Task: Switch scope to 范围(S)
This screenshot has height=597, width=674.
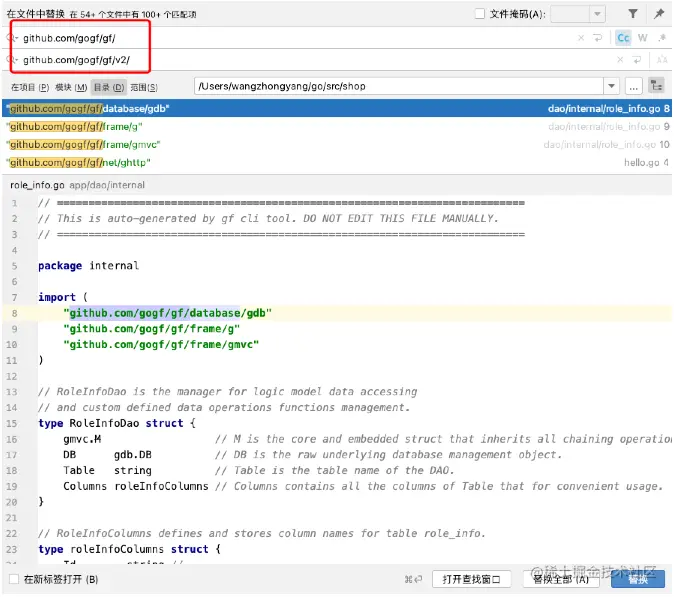Action: 144,87
